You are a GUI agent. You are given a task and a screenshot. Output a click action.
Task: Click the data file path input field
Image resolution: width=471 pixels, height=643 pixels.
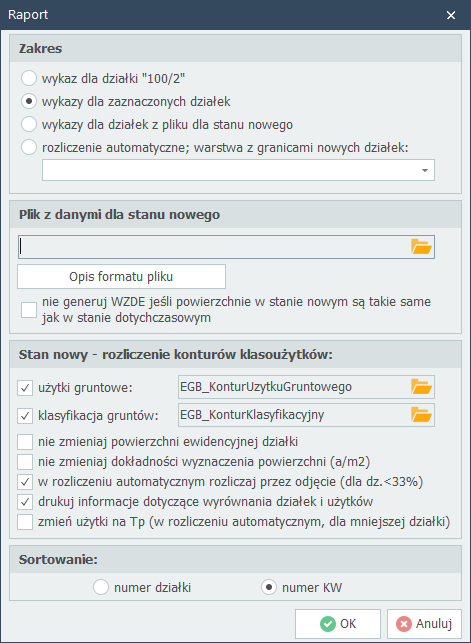[x=213, y=247]
